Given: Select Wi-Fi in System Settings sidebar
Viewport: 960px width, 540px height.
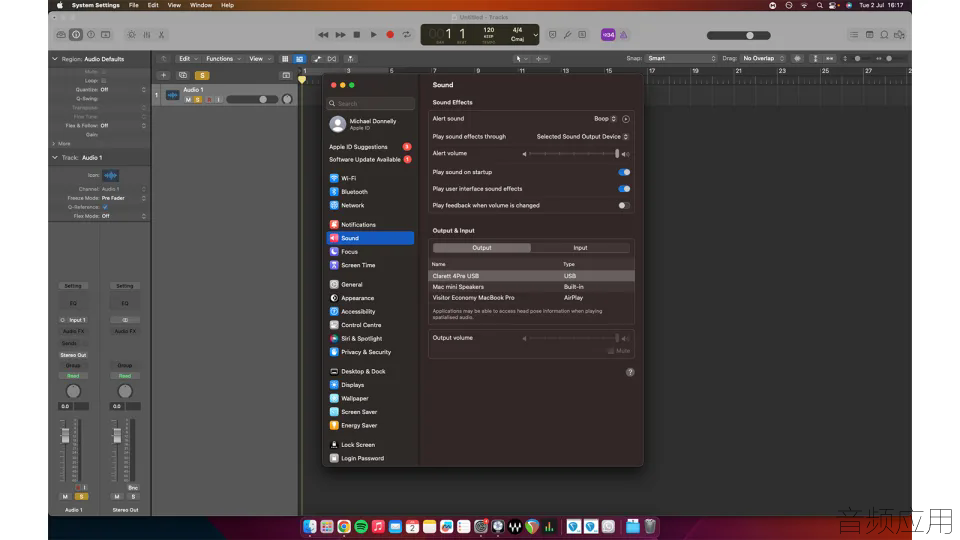Looking at the screenshot, I should tap(370, 178).
